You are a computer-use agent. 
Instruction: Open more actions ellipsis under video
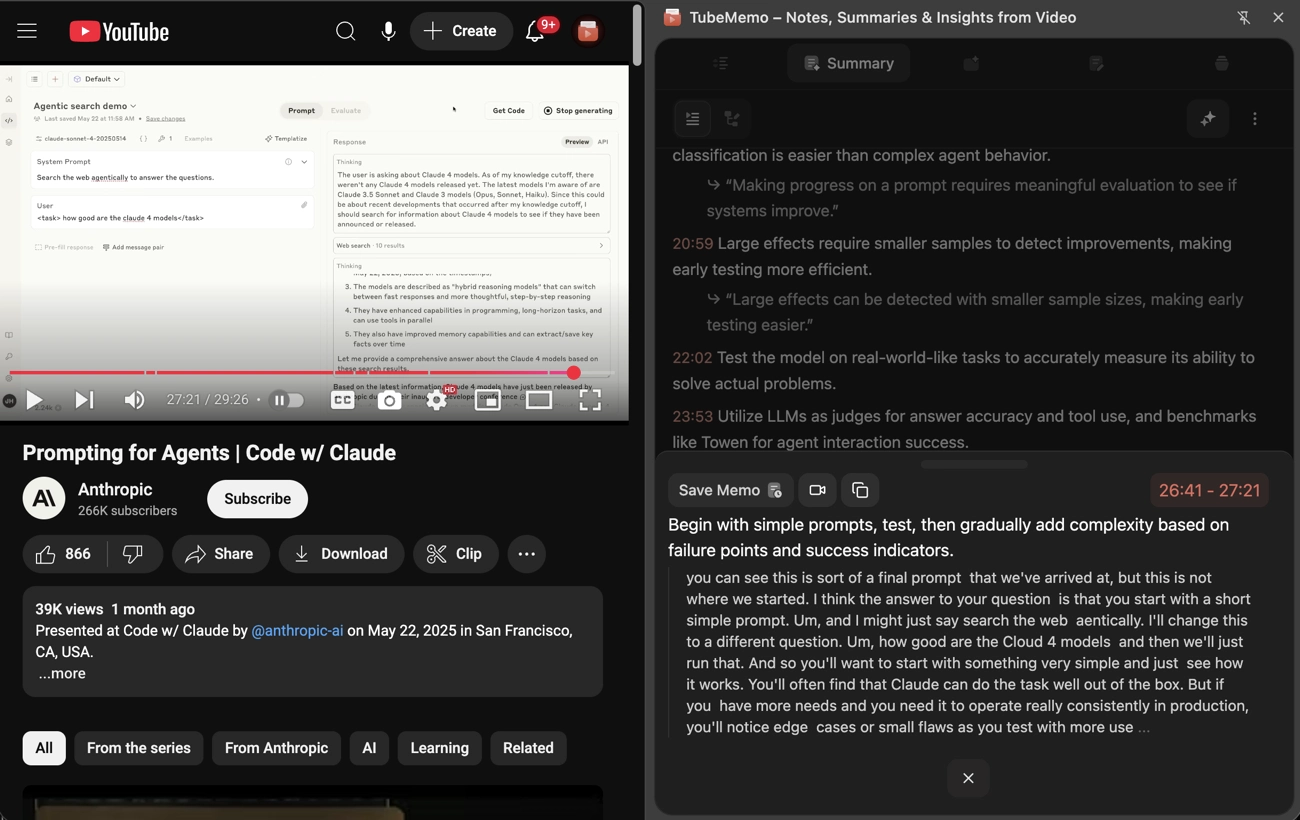[527, 554]
